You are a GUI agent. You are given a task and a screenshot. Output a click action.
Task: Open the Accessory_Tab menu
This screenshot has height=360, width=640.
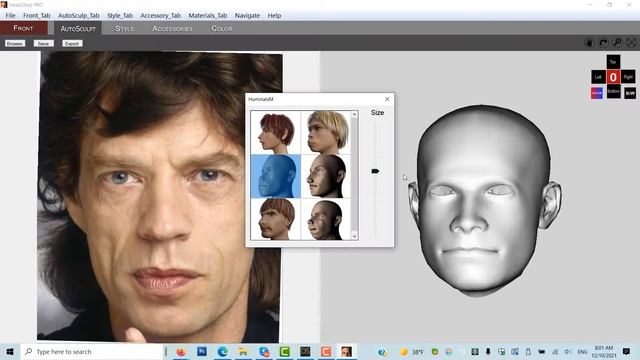point(160,16)
